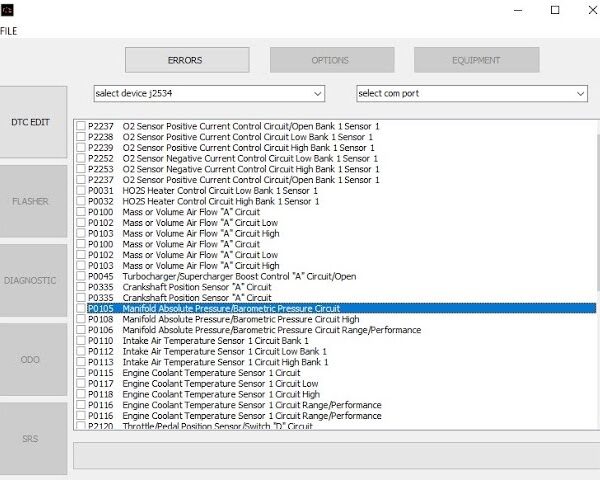
Task: Click the empty status field below the list
Action: coord(336,456)
